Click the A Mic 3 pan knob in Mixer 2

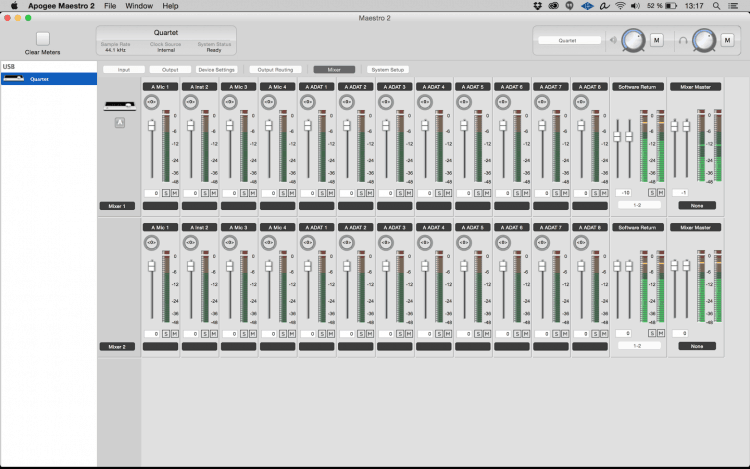230,242
